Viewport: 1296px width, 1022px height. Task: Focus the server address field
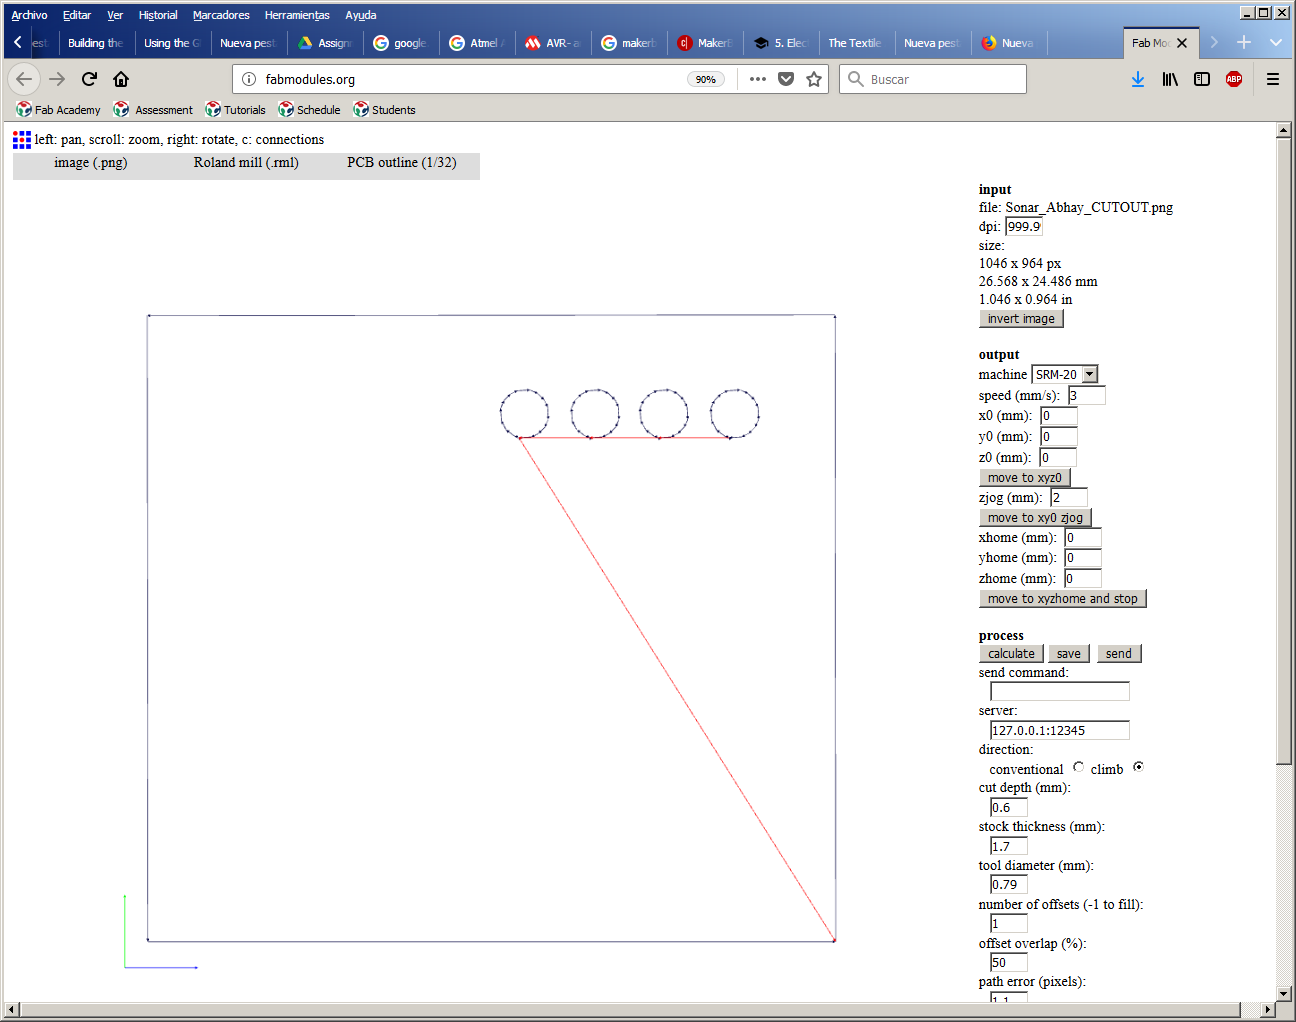1060,730
